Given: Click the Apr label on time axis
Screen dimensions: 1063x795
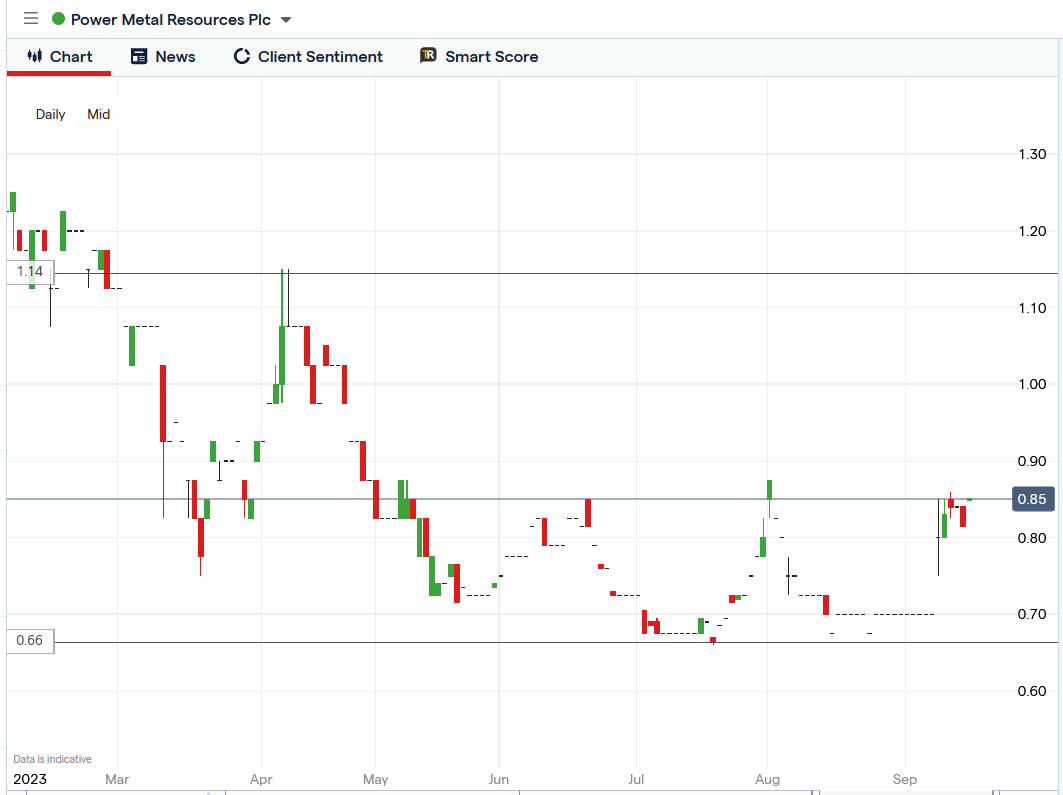Looking at the screenshot, I should [x=261, y=779].
